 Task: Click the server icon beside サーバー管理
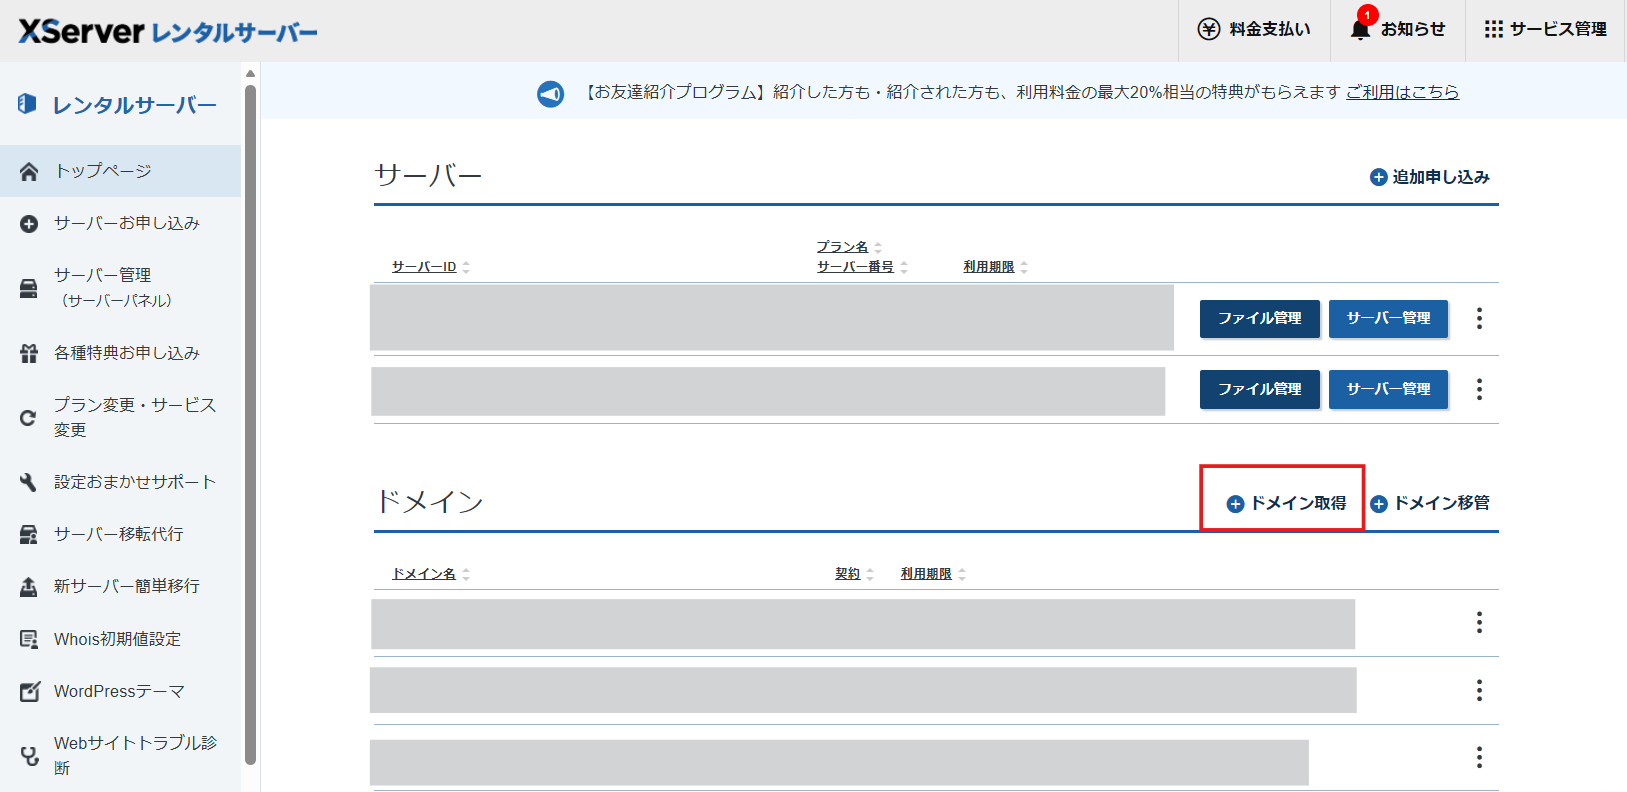[29, 289]
